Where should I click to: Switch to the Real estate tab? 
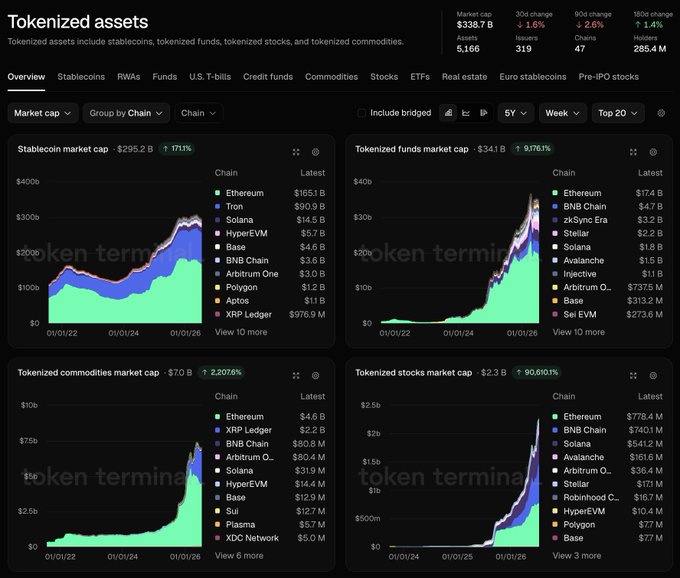click(464, 77)
